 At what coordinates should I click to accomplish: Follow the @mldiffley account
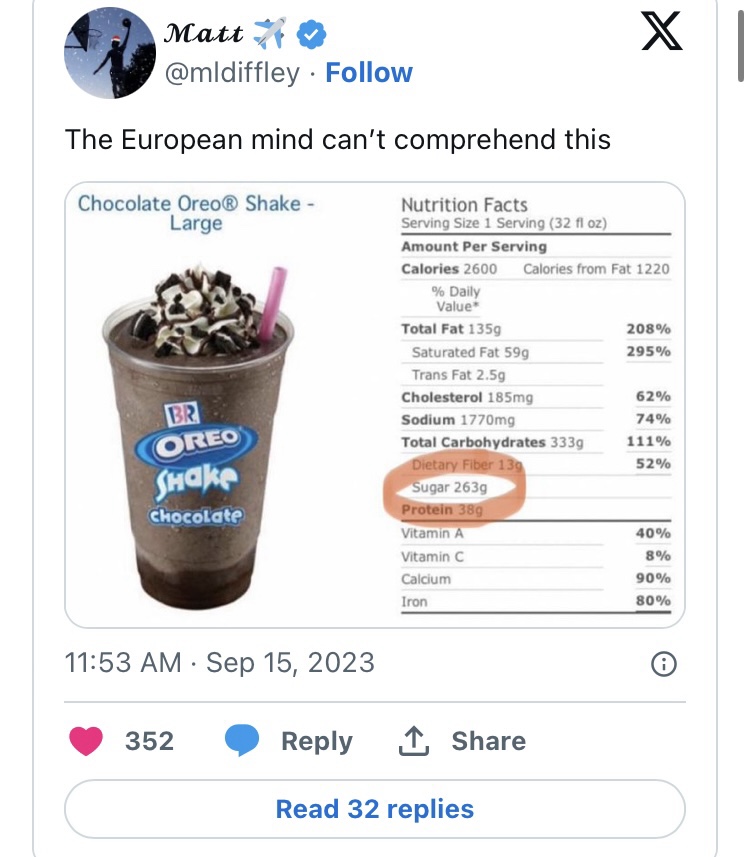pyautogui.click(x=369, y=73)
